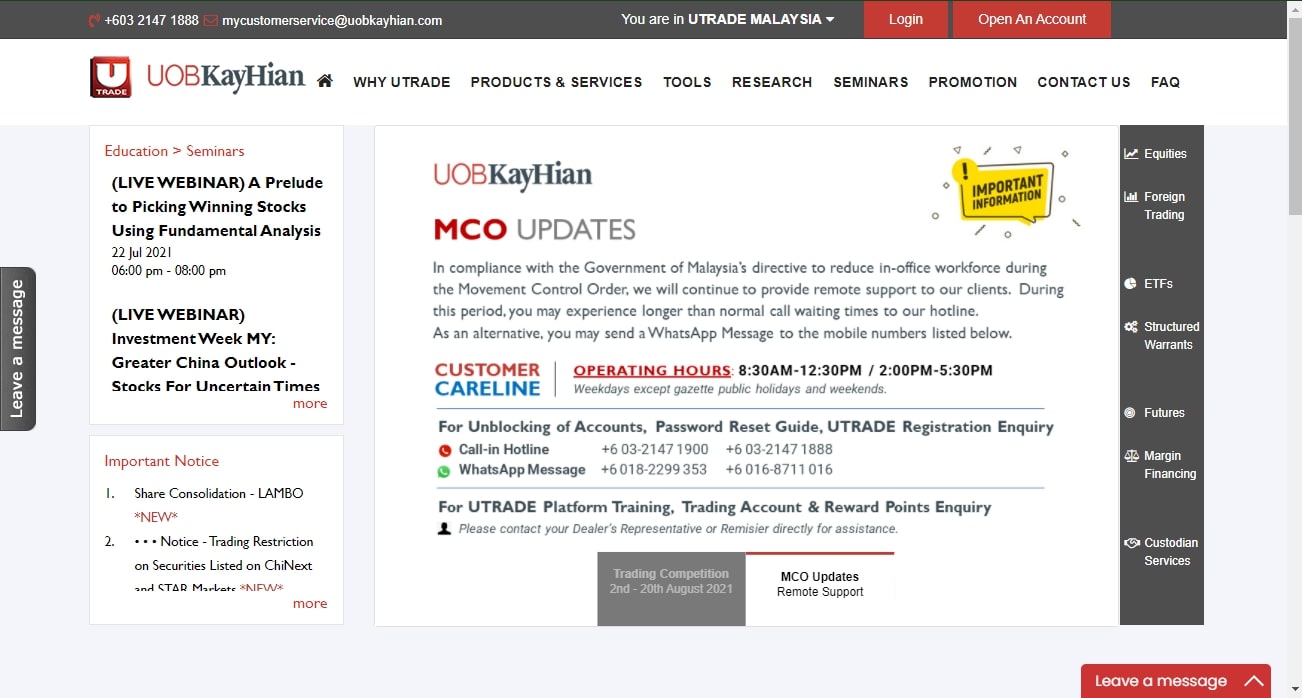The width and height of the screenshot is (1302, 698).
Task: Click the WhatsApp number +6 016-8711 016
Action: (779, 470)
